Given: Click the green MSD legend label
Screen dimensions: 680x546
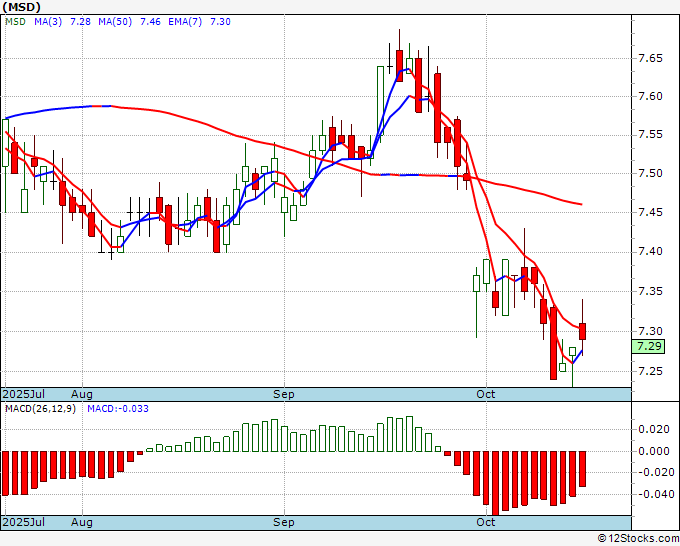Looking at the screenshot, I should pos(15,22).
